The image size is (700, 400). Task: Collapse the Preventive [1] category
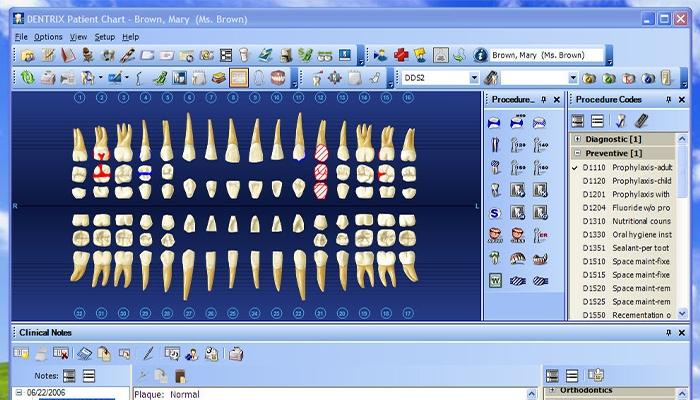point(577,153)
